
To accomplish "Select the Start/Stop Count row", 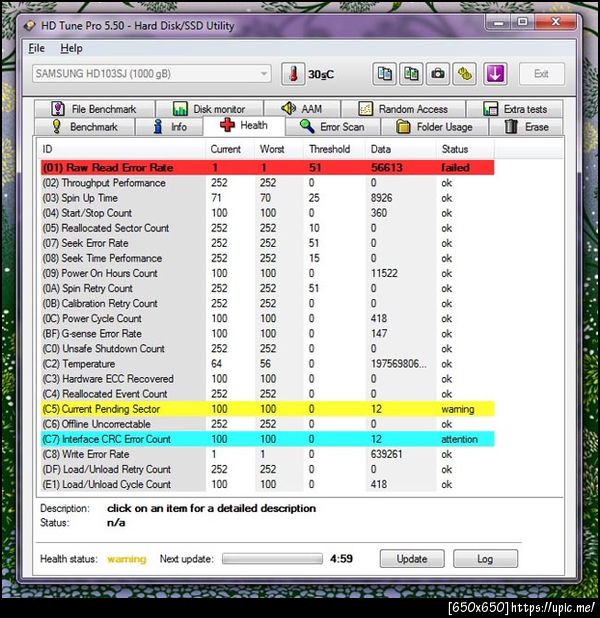I will point(267,213).
